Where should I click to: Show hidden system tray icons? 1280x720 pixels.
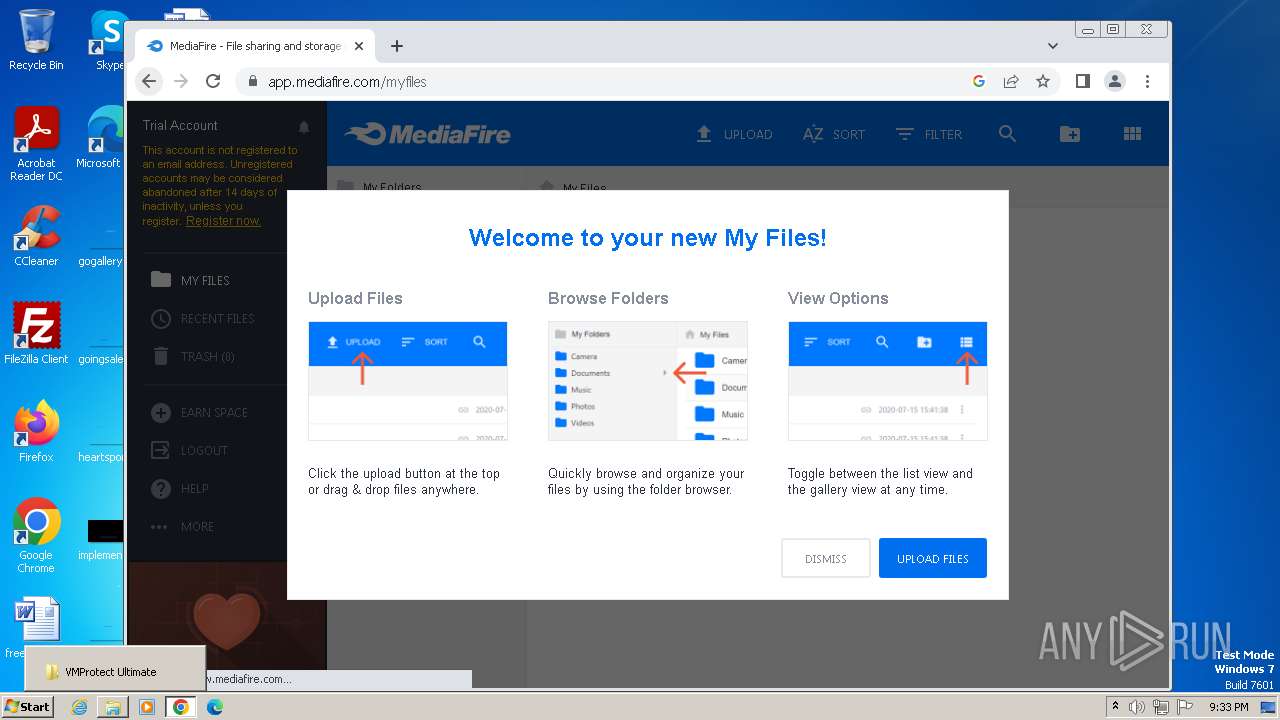1116,707
